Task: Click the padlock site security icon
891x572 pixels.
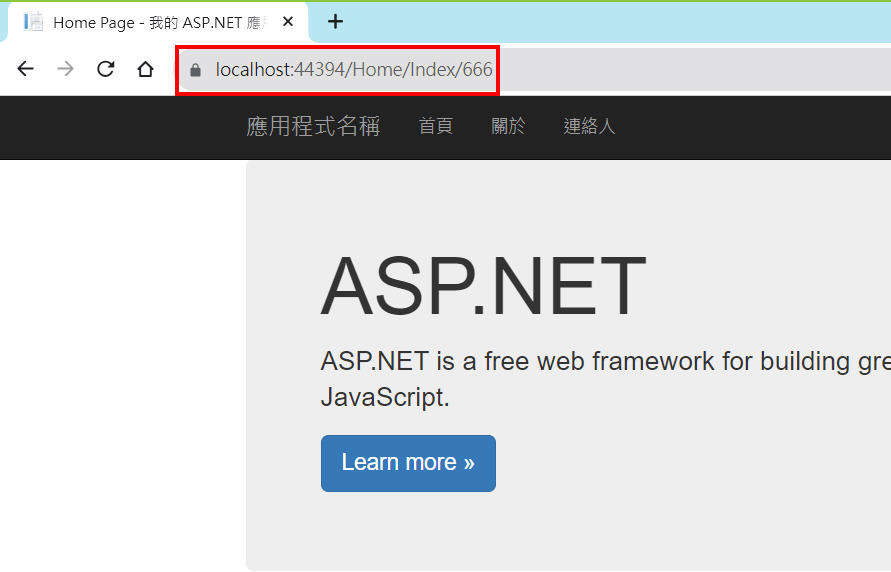Action: pos(195,70)
